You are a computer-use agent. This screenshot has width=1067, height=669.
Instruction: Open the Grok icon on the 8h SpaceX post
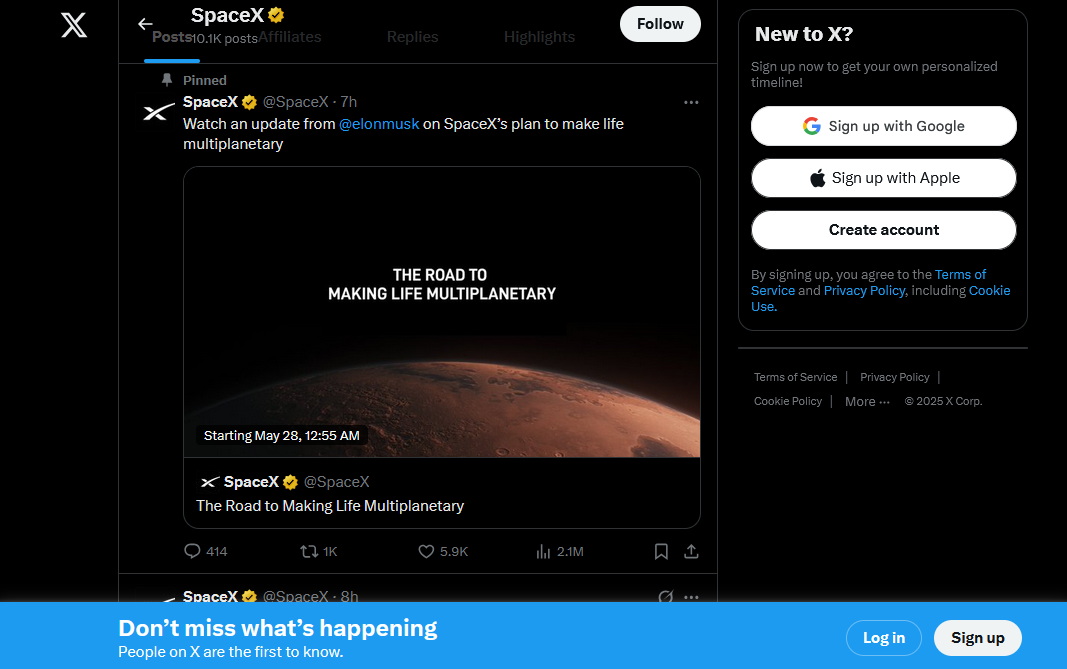[x=666, y=596]
